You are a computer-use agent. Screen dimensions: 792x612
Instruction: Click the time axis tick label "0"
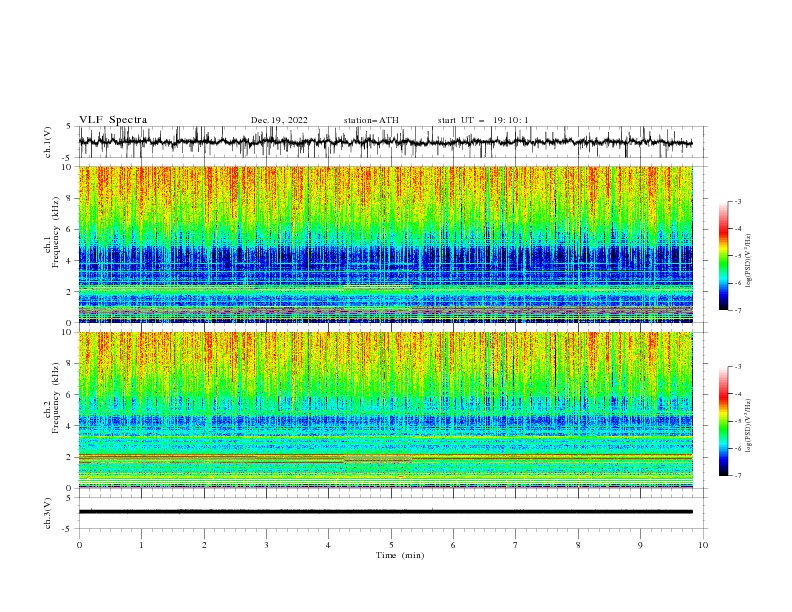(79, 545)
